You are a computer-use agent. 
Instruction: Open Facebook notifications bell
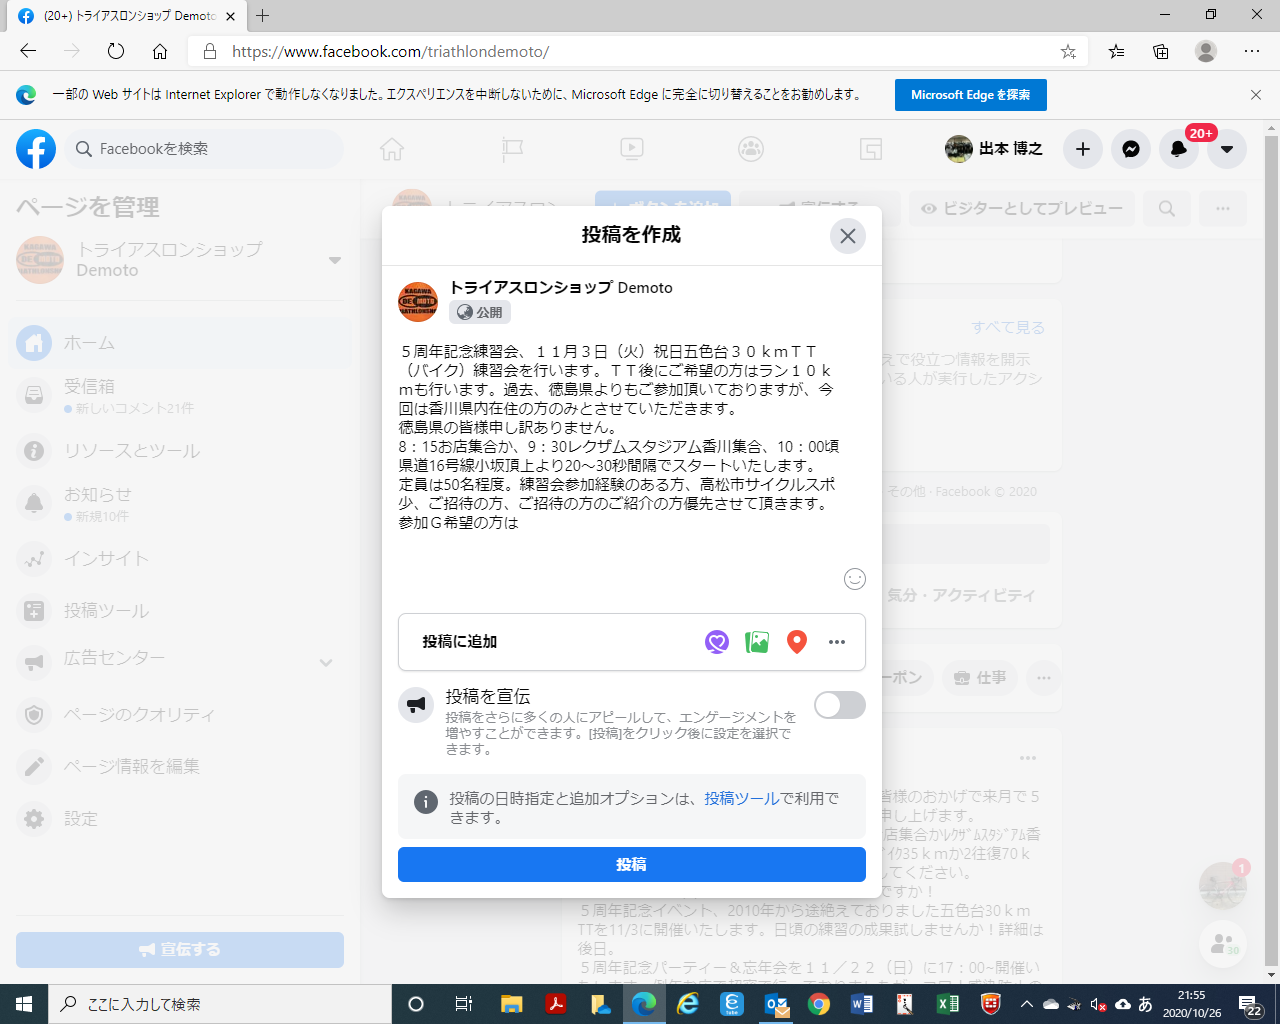point(1179,149)
